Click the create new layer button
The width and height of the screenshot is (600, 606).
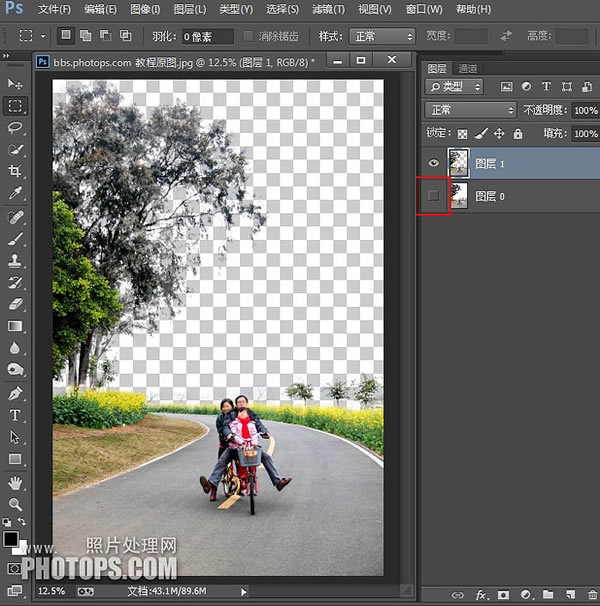pyautogui.click(x=570, y=594)
